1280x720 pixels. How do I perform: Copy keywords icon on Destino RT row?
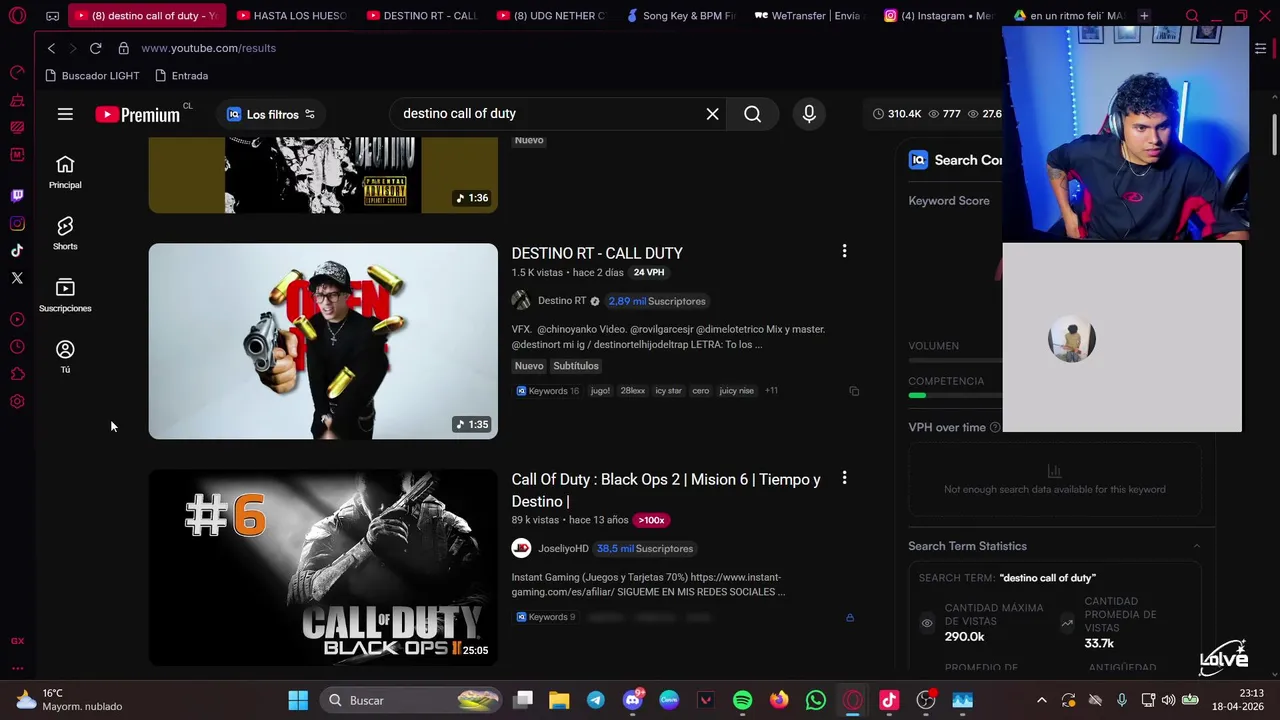pyautogui.click(x=854, y=391)
